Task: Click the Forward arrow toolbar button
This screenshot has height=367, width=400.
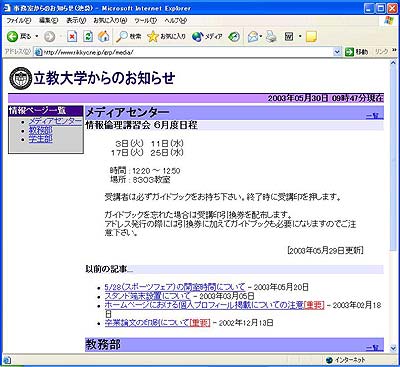Action: pyautogui.click(x=50, y=36)
